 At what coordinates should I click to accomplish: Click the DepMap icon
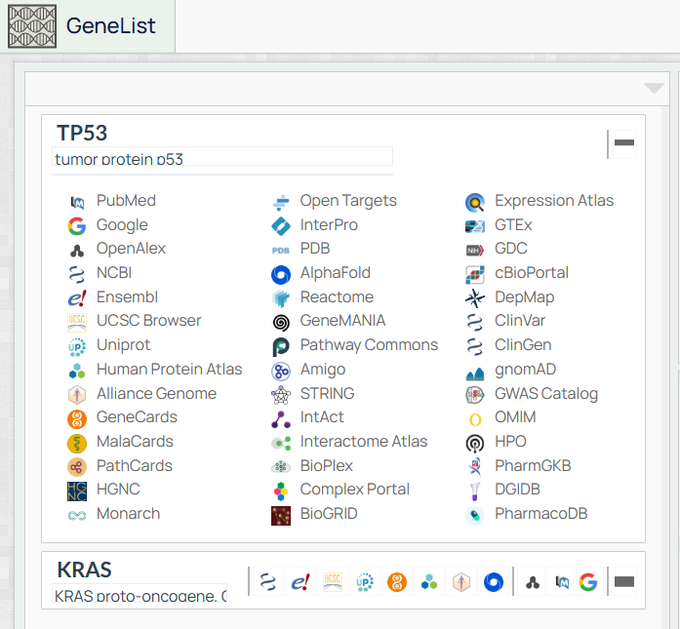pyautogui.click(x=475, y=298)
